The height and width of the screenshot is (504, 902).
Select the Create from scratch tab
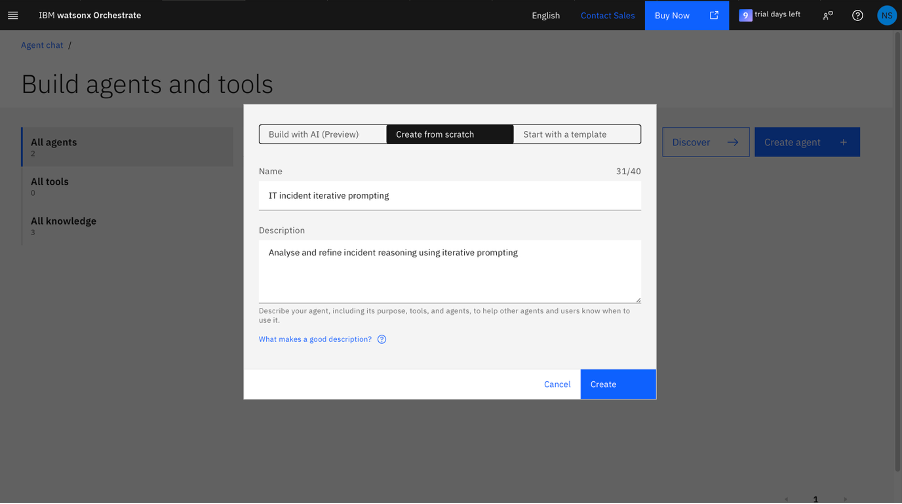[x=450, y=134]
